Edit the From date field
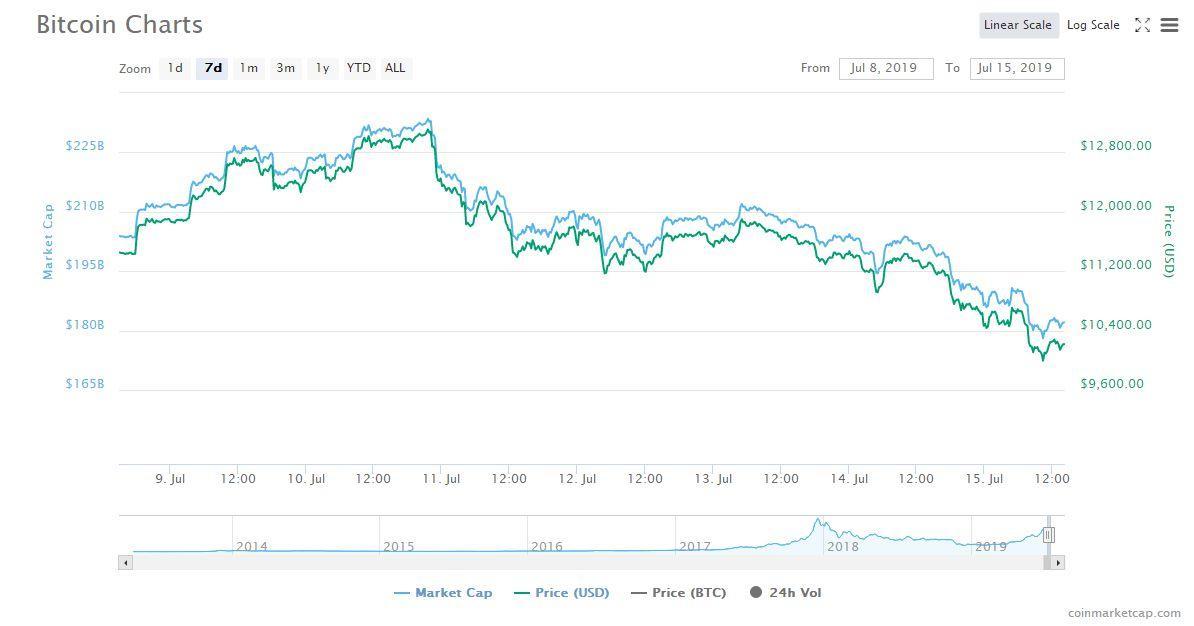 pos(885,68)
